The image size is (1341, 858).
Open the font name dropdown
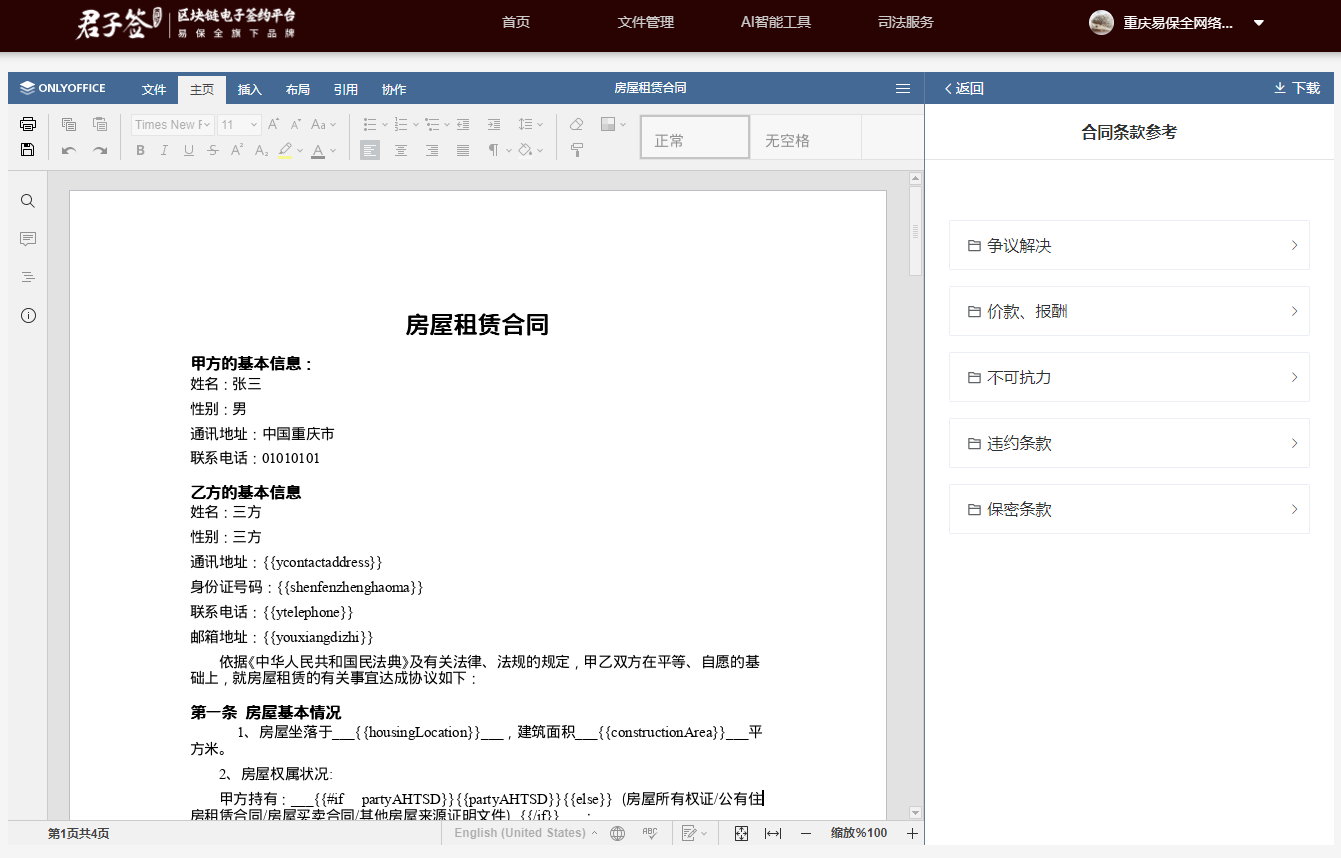click(172, 125)
